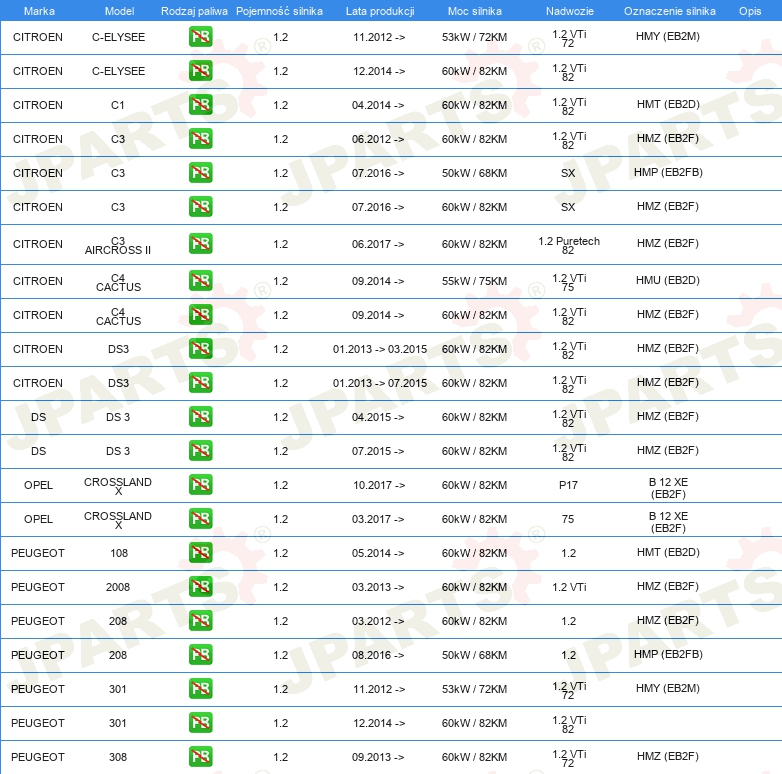
Task: Select the '01.2013 -> 07.2015' production years cell
Action: coord(380,383)
